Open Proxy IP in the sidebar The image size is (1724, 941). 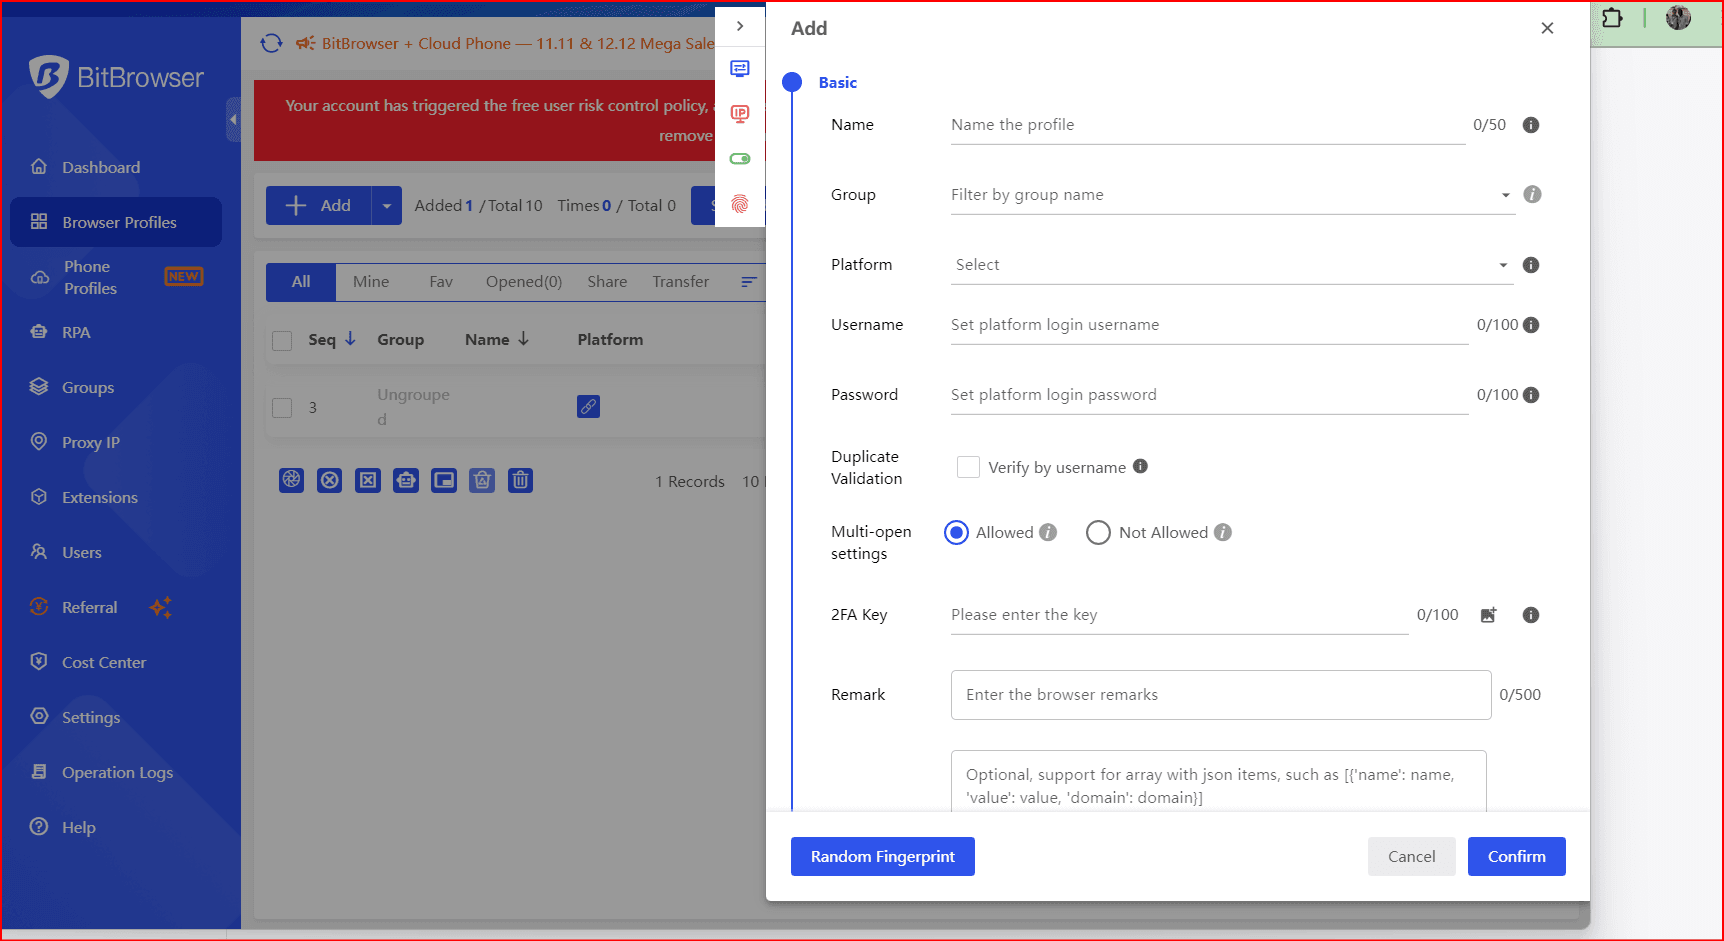(90, 443)
